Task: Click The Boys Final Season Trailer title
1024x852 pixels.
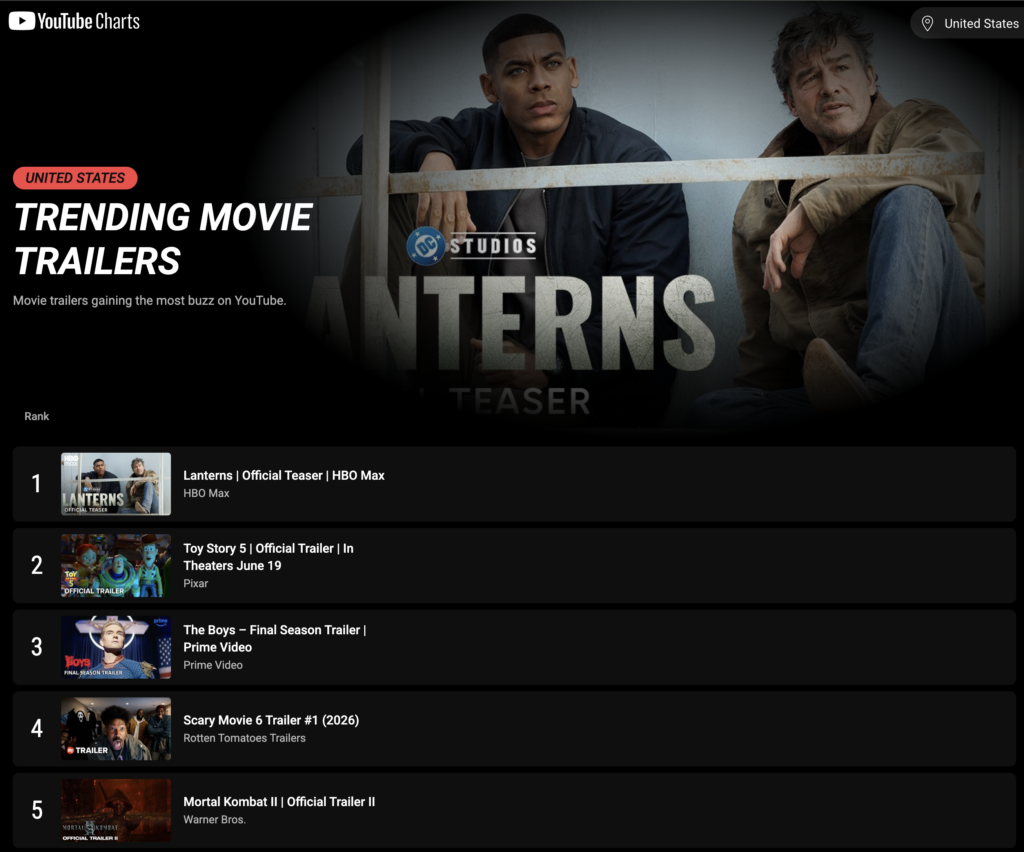Action: [x=274, y=639]
